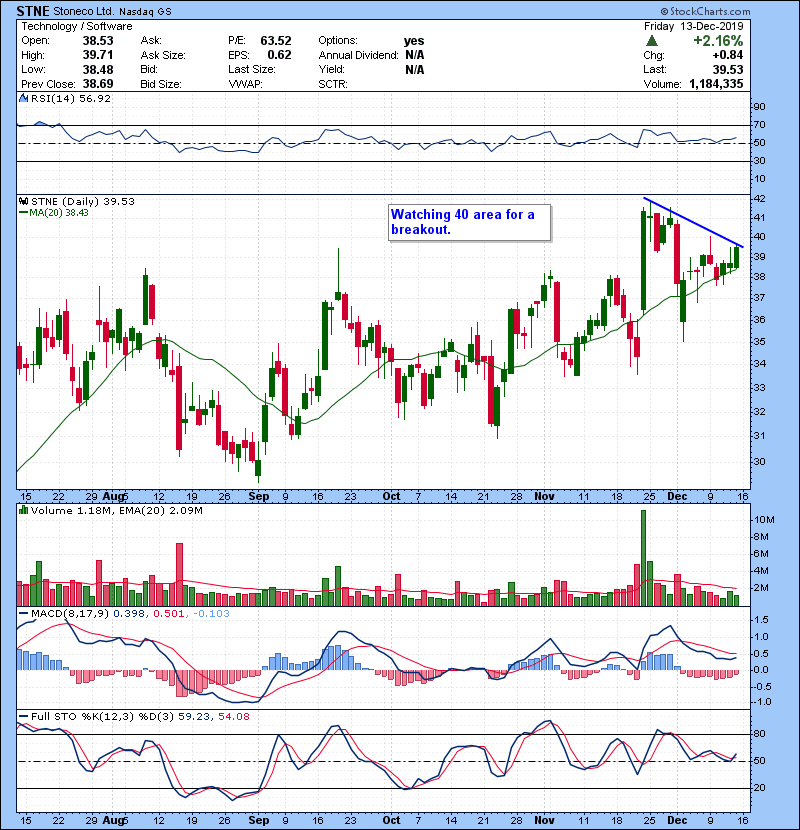This screenshot has width=800, height=830.
Task: Click the 'Nasdaq GS' exchange label
Action: (x=145, y=12)
